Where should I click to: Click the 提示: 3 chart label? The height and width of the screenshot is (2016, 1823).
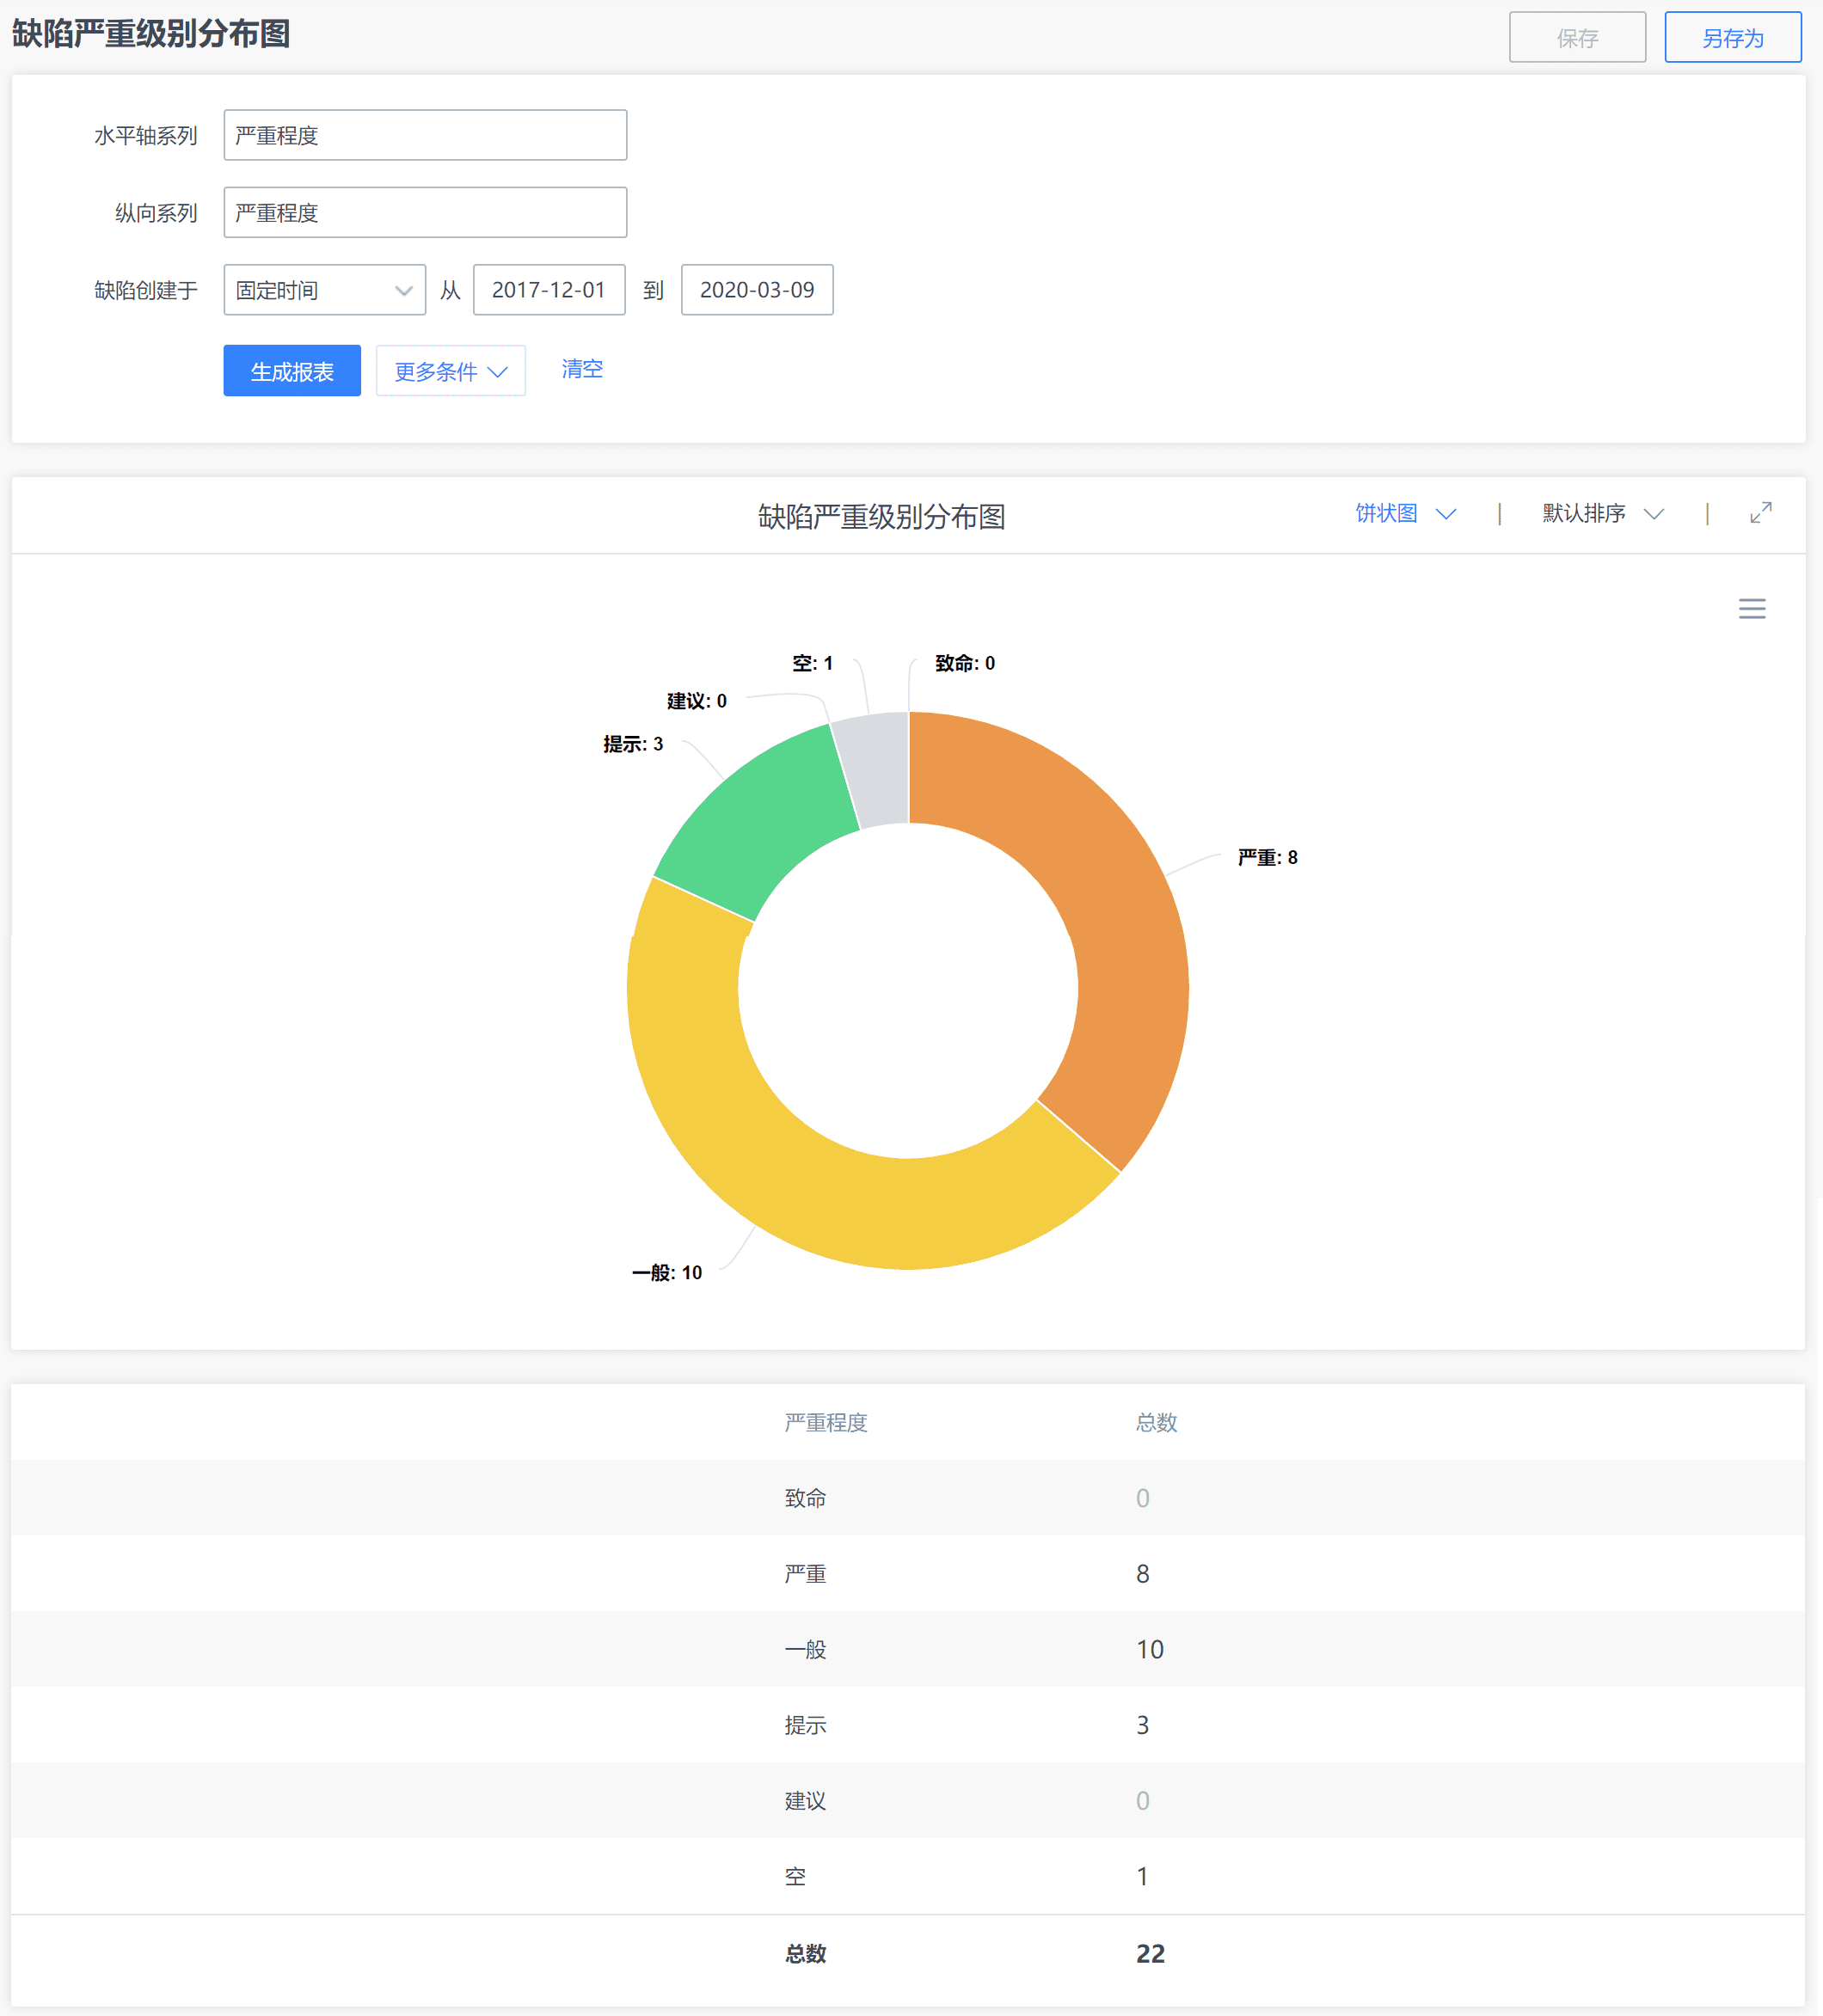[633, 744]
